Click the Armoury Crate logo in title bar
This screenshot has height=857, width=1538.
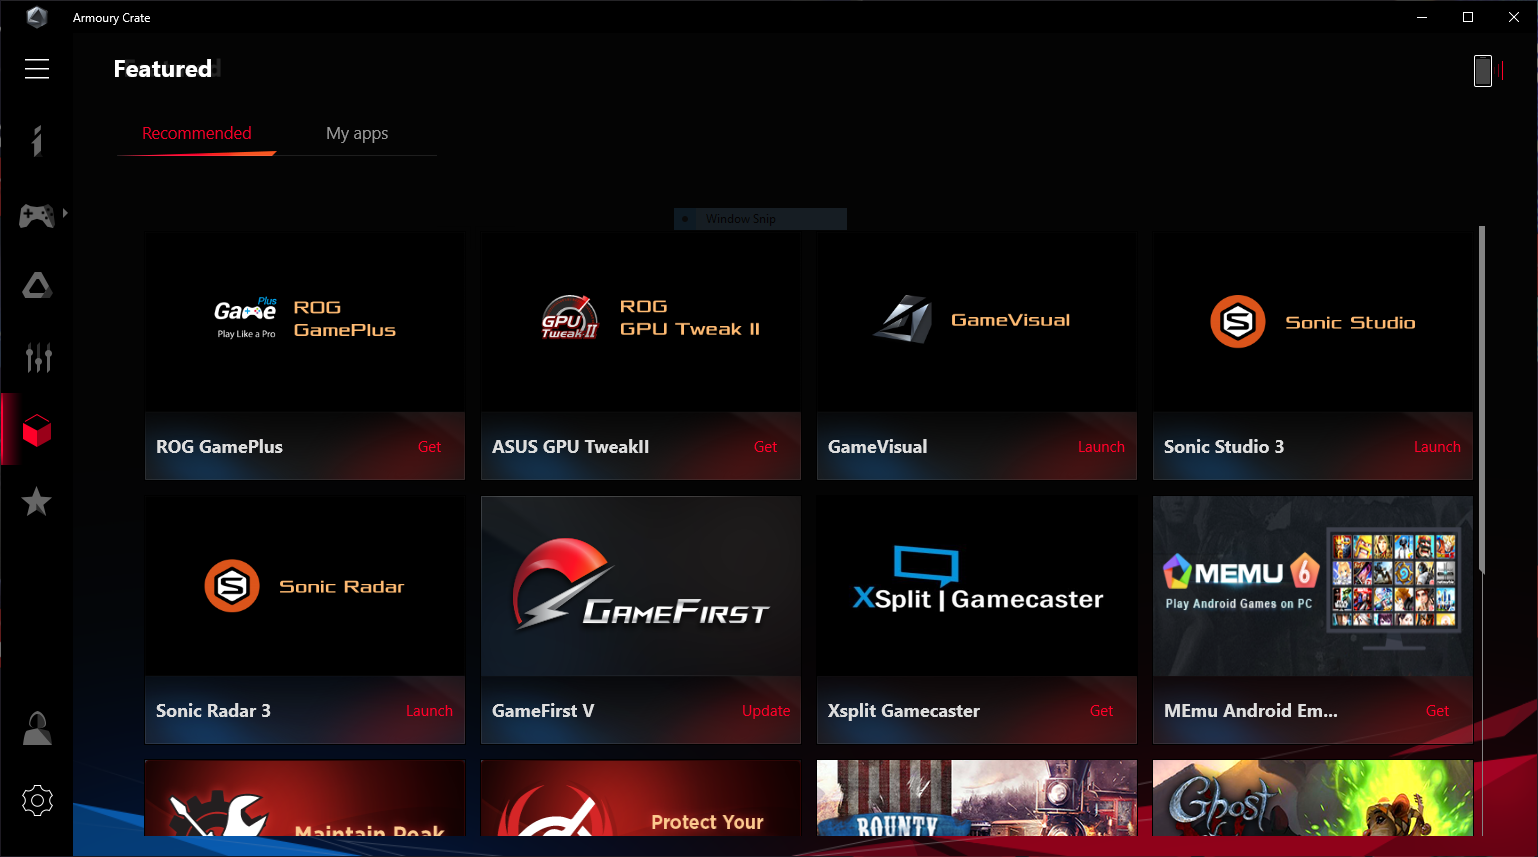click(37, 17)
